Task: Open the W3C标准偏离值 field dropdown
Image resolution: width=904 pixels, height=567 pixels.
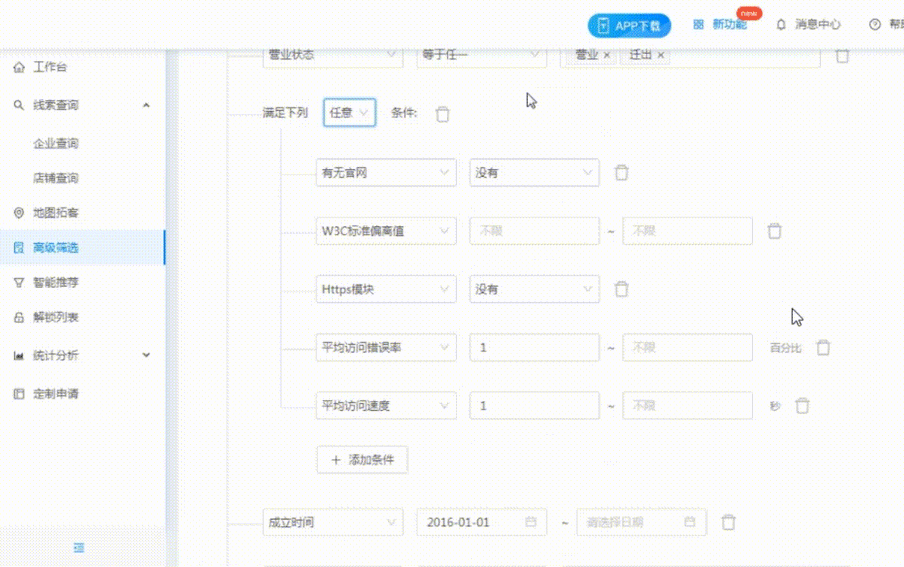Action: click(386, 231)
